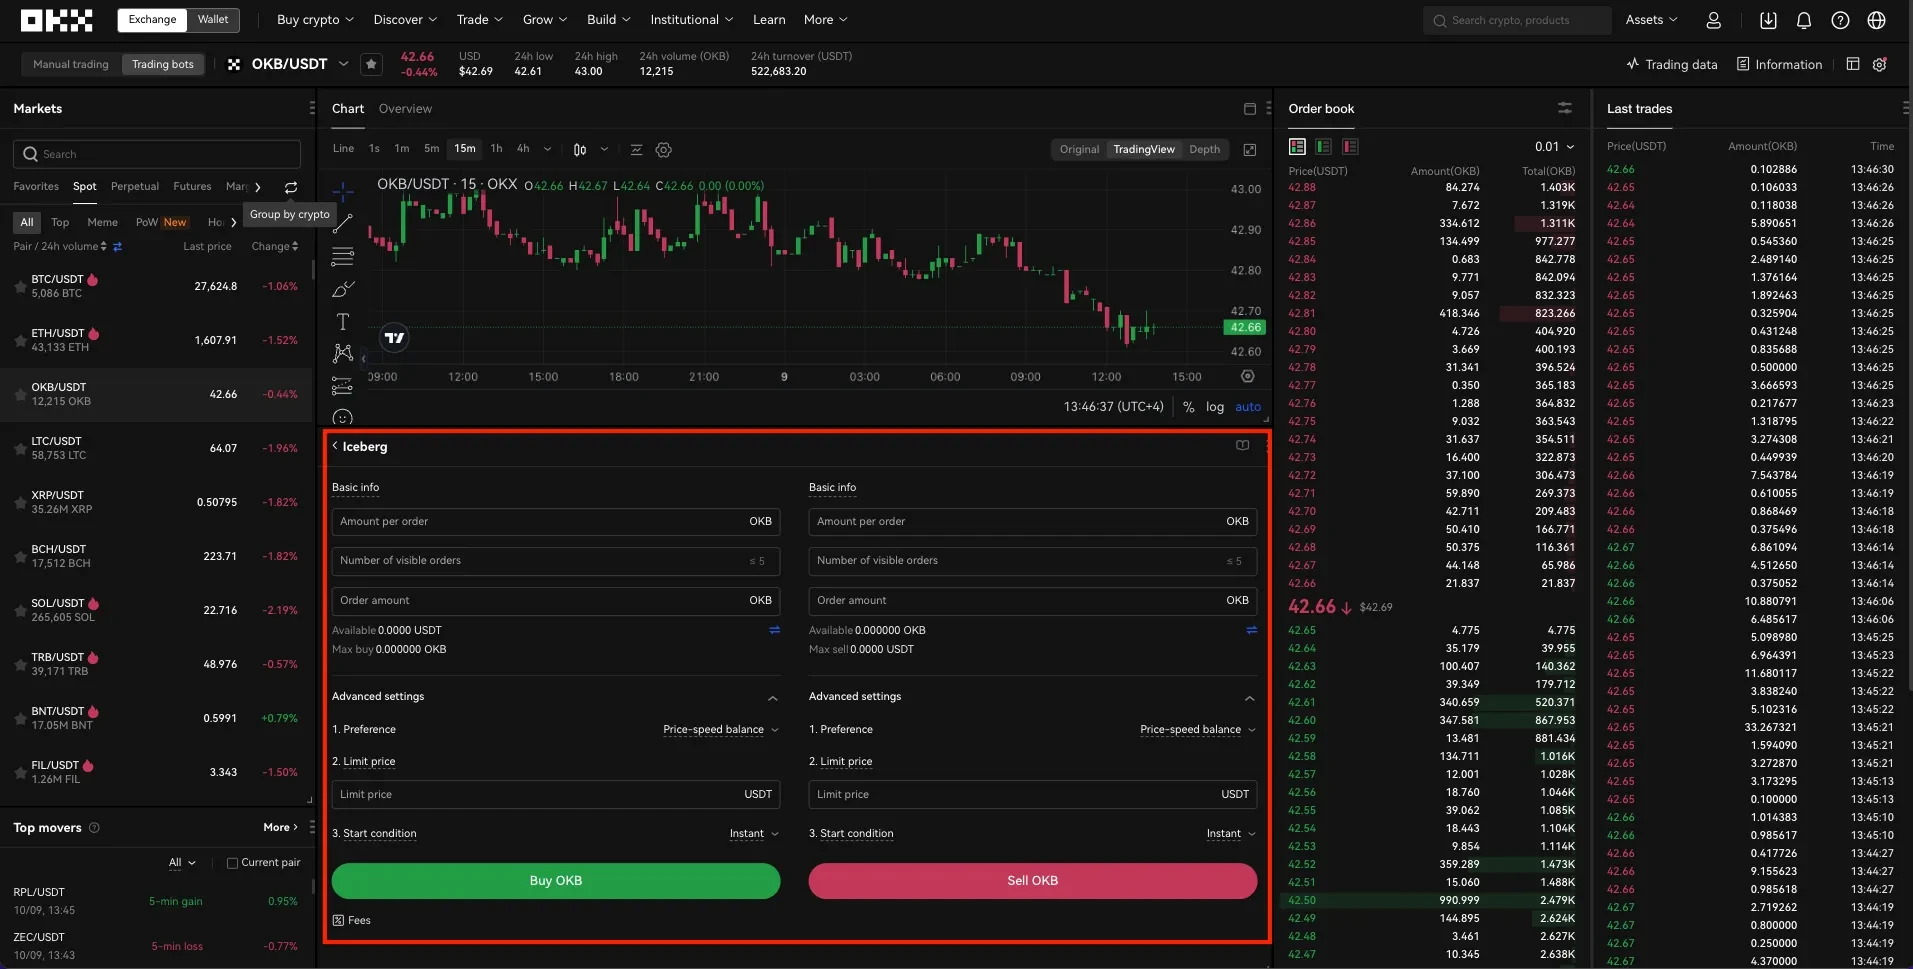The height and width of the screenshot is (969, 1913).
Task: Go back from Iceberg panel
Action: point(335,446)
